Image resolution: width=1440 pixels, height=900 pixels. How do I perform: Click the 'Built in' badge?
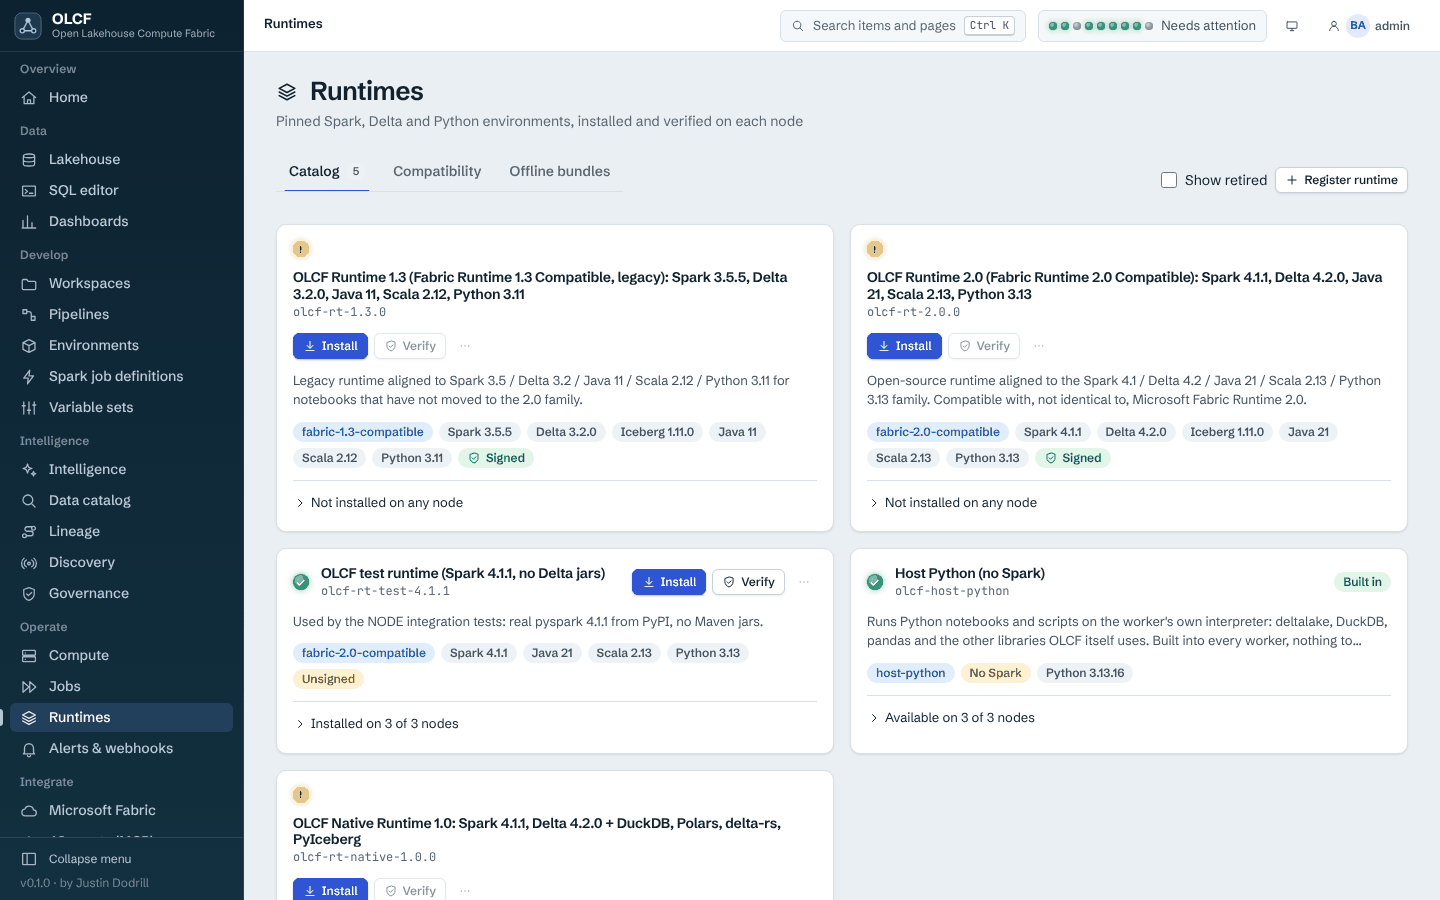tap(1362, 582)
